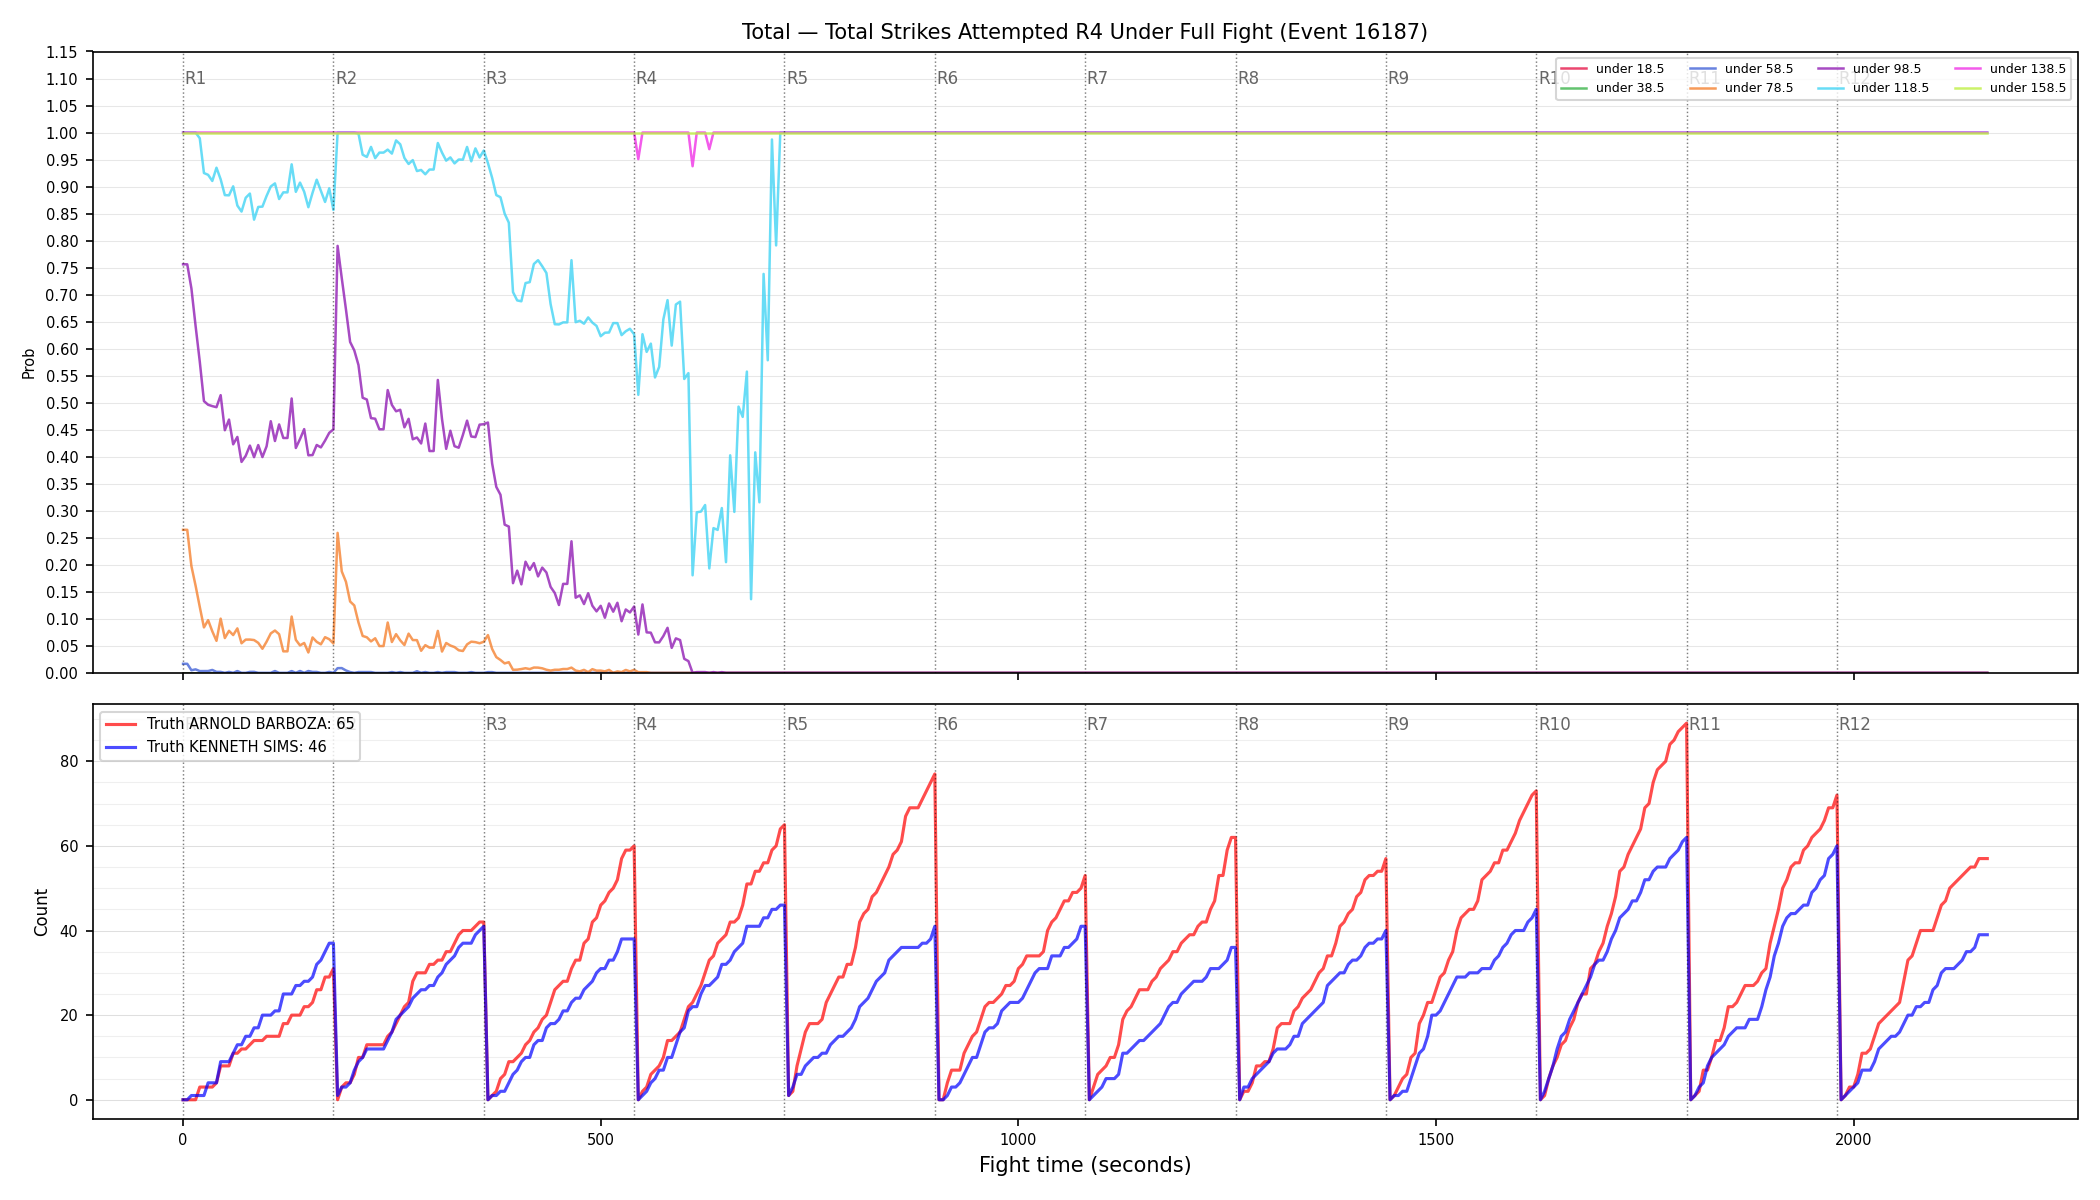Click the R3 round label in count chart
Viewport: 2100px width, 1200px height.
point(496,724)
